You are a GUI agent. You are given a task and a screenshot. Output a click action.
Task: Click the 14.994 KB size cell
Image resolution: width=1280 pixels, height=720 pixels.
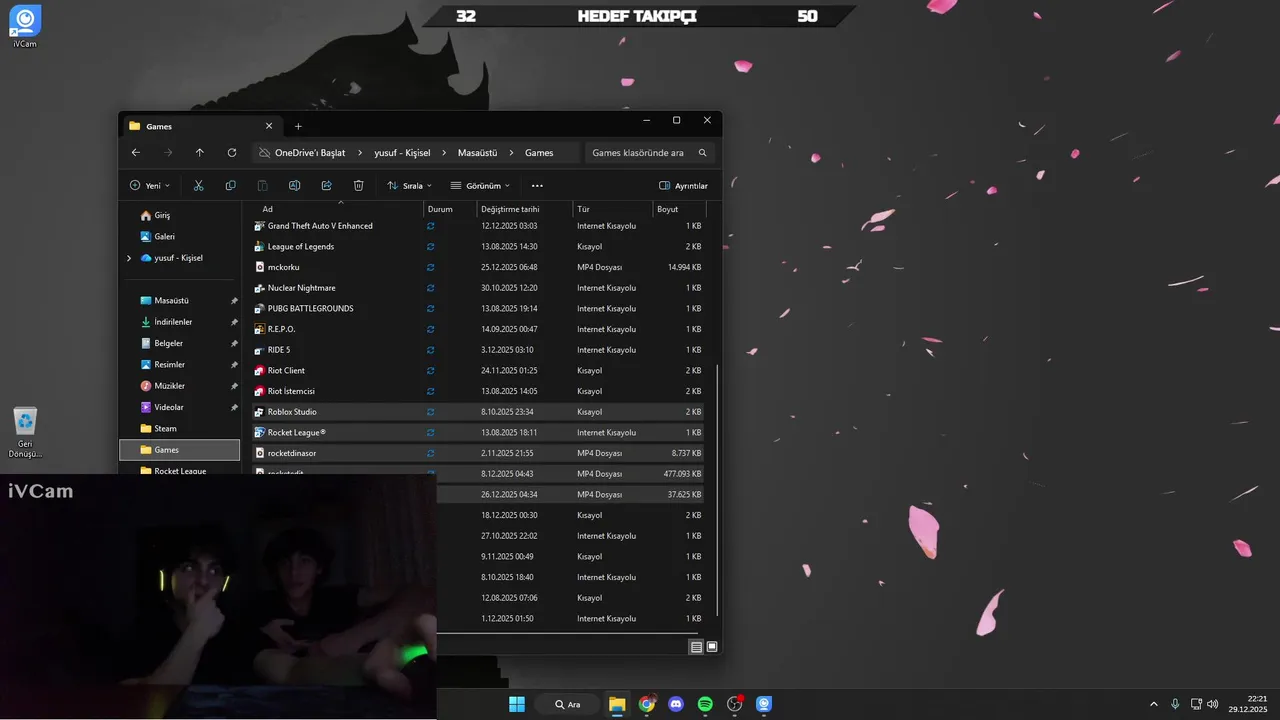click(684, 267)
